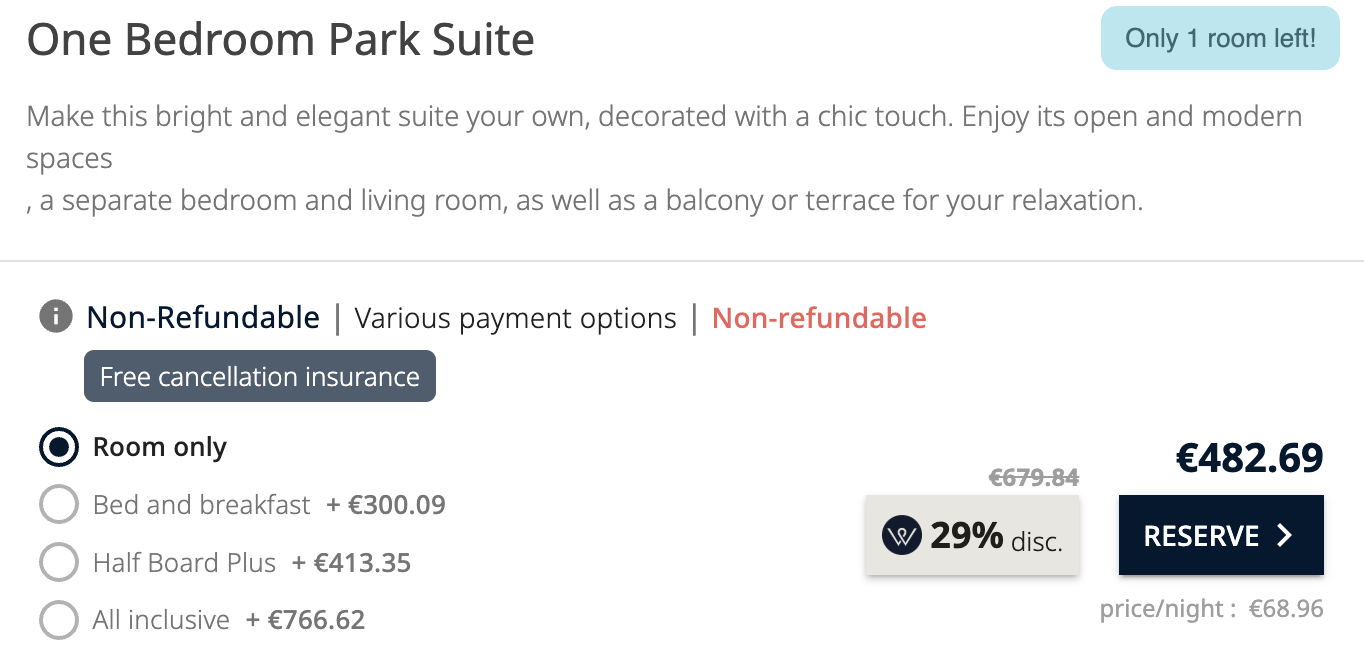
Task: Click the Only 1 room left! badge
Action: coord(1220,39)
